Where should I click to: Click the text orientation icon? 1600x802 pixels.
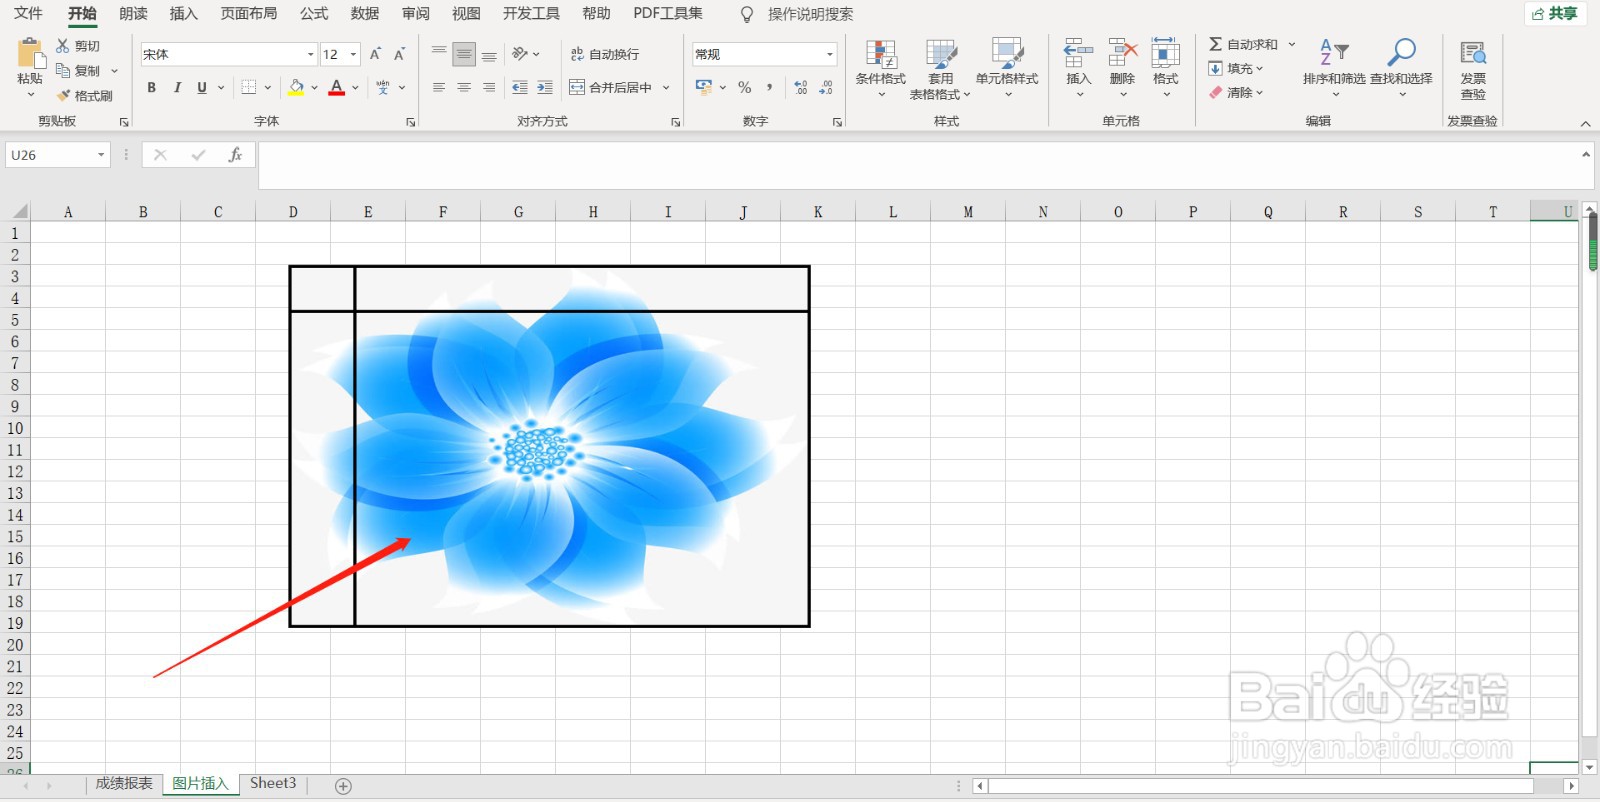[520, 54]
